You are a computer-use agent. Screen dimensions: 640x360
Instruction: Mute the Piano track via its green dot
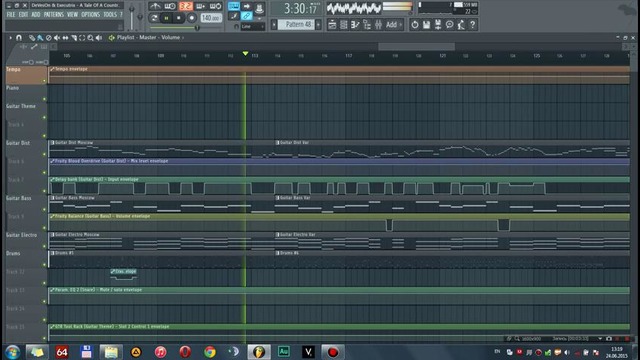pos(44,99)
